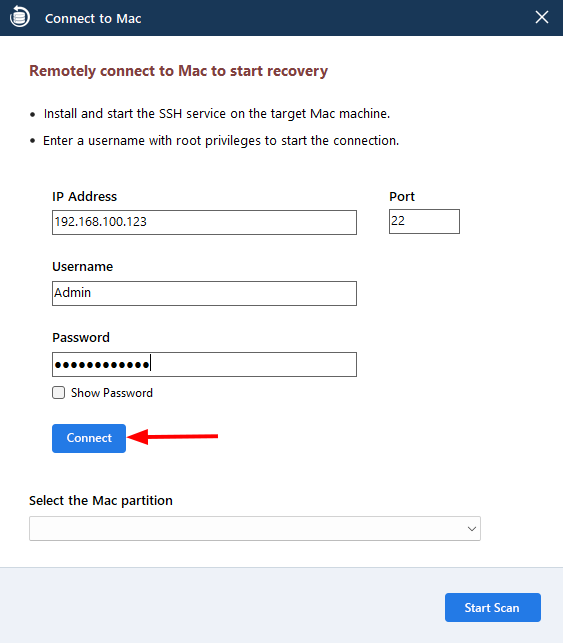Focus the Username field containing Admin
This screenshot has height=643, width=563.
(x=204, y=293)
